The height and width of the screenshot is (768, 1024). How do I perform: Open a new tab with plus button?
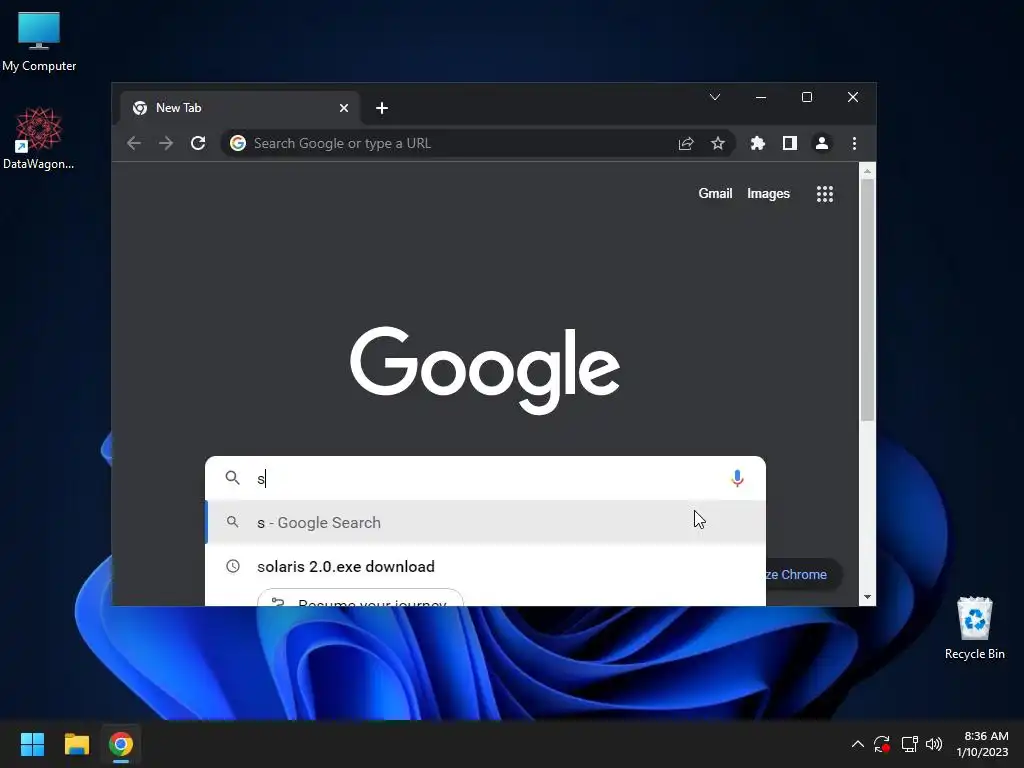[x=382, y=108]
